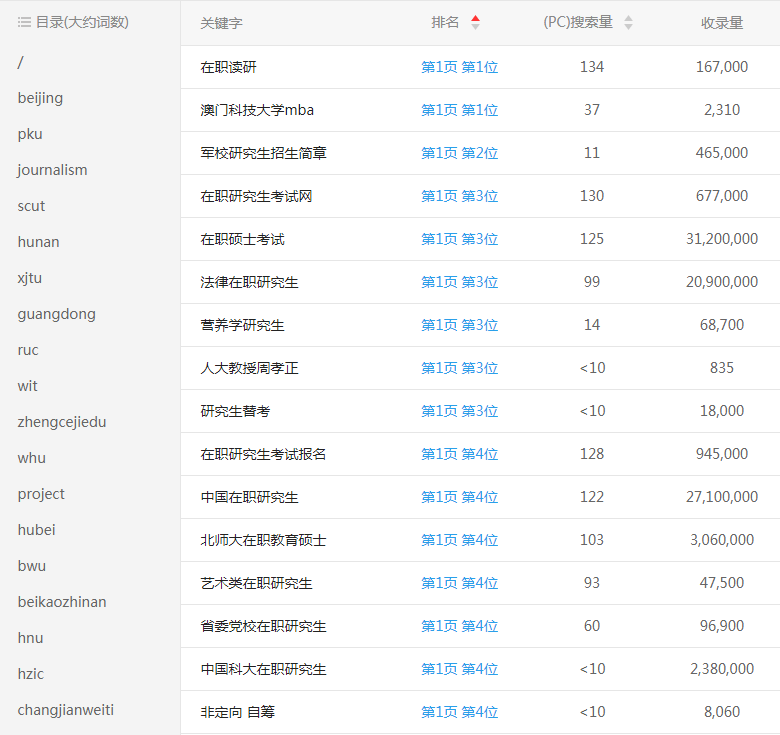Click the 关键字 column header
The height and width of the screenshot is (735, 780).
pos(221,22)
